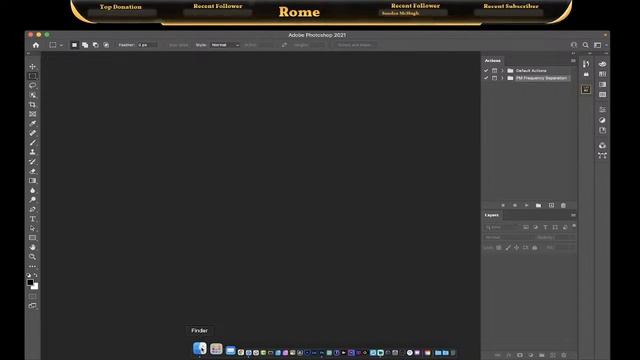The image size is (640, 360).
Task: Open the Search magnifier in options bar
Action: (586, 45)
